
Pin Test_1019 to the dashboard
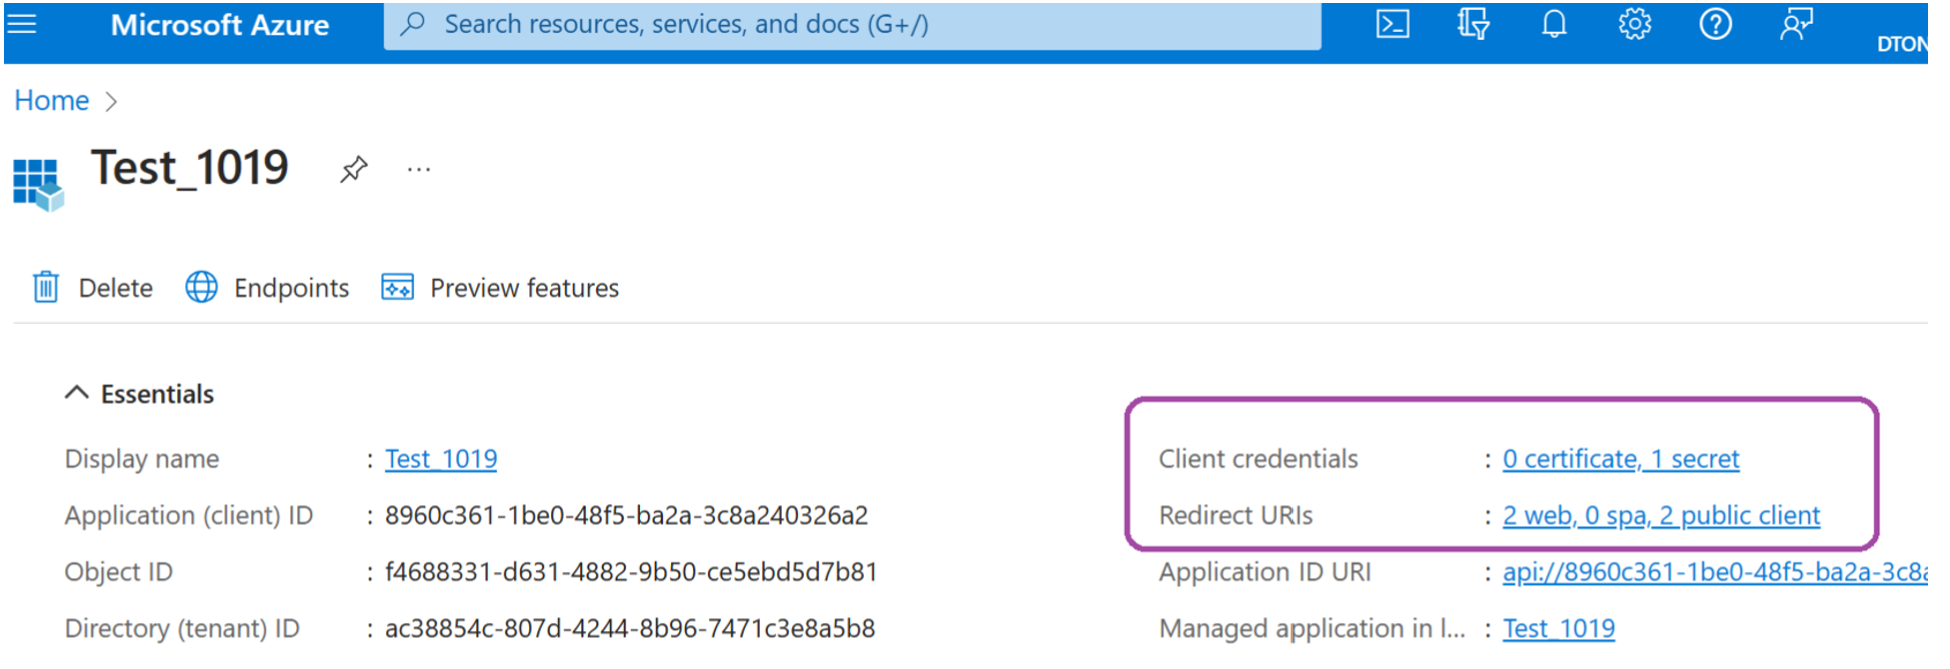[x=353, y=169]
